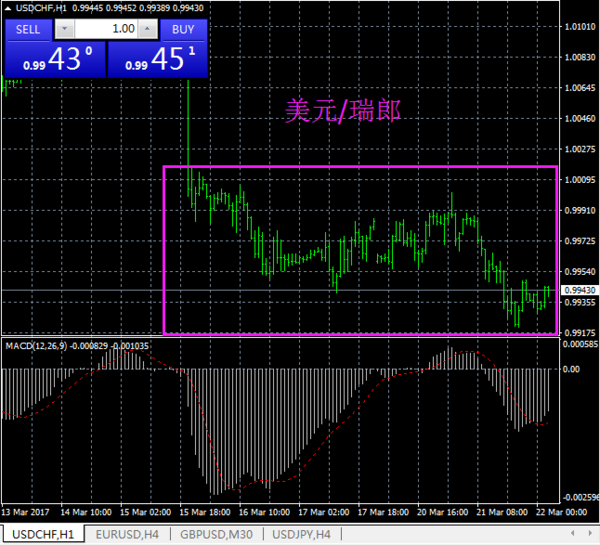This screenshot has width=600, height=545.
Task: Click the 0.99175 price axis label
Action: pos(580,333)
